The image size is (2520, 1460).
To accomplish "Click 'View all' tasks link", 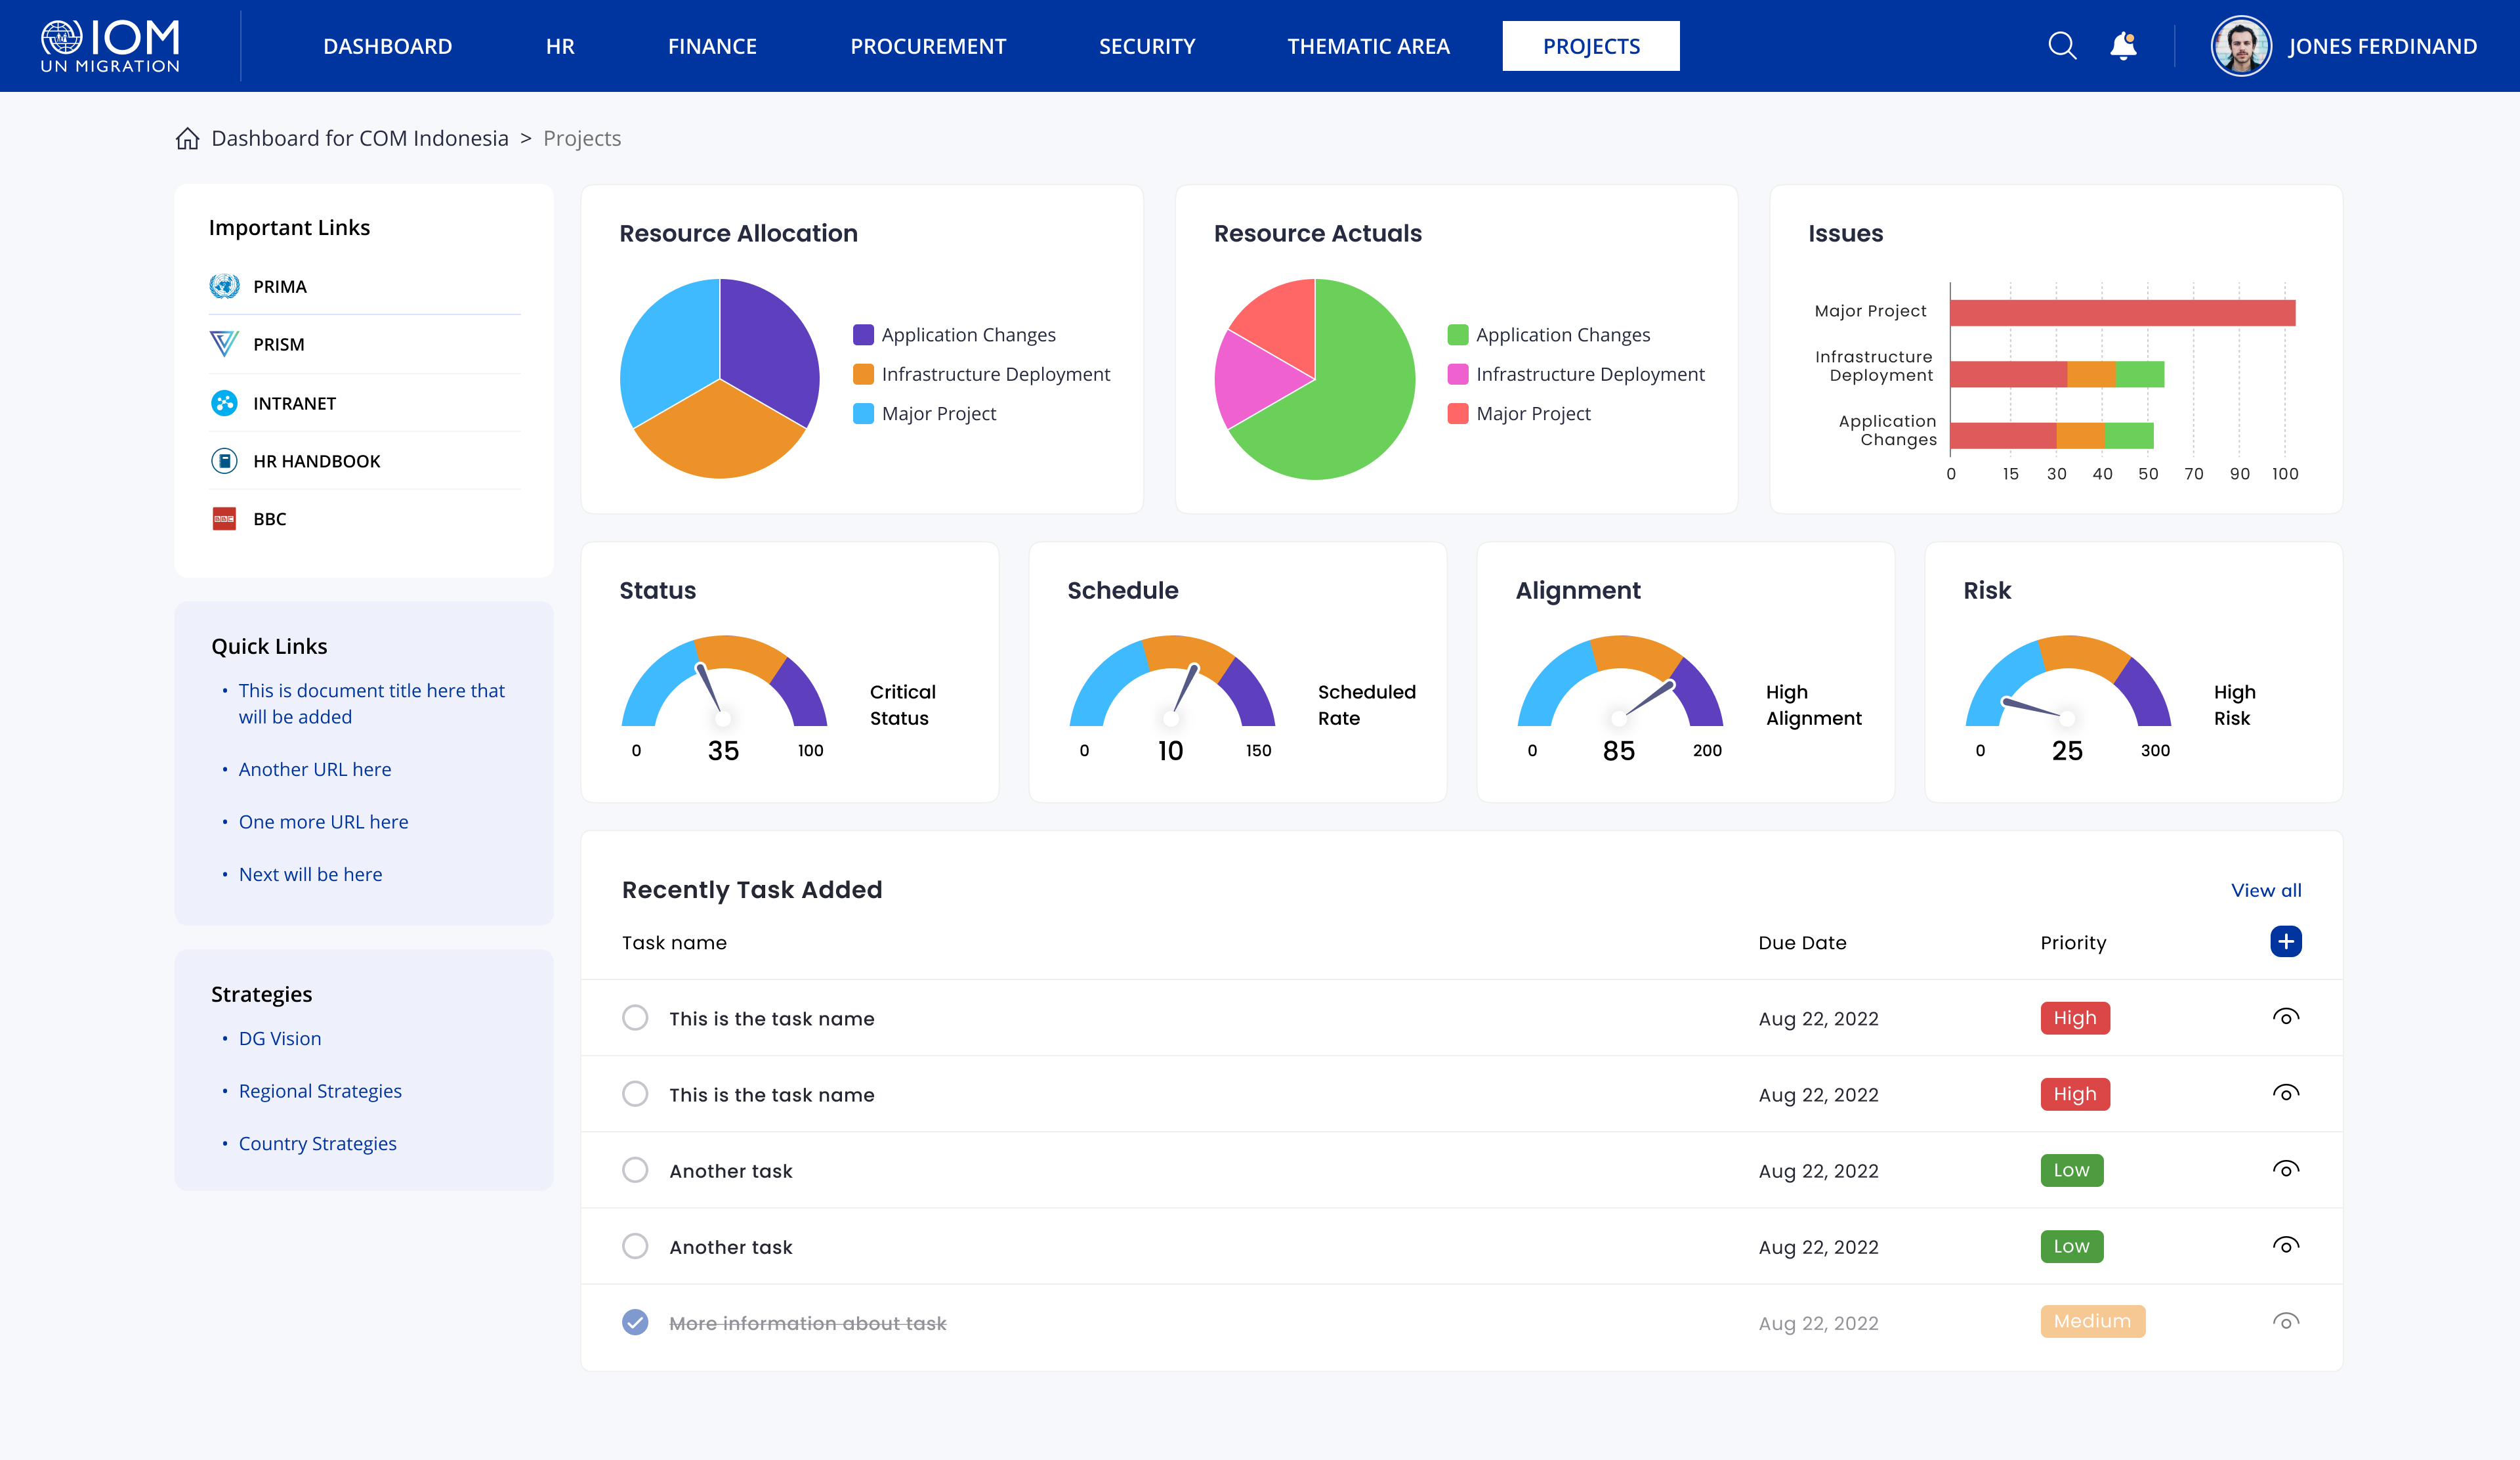I will coord(2265,890).
